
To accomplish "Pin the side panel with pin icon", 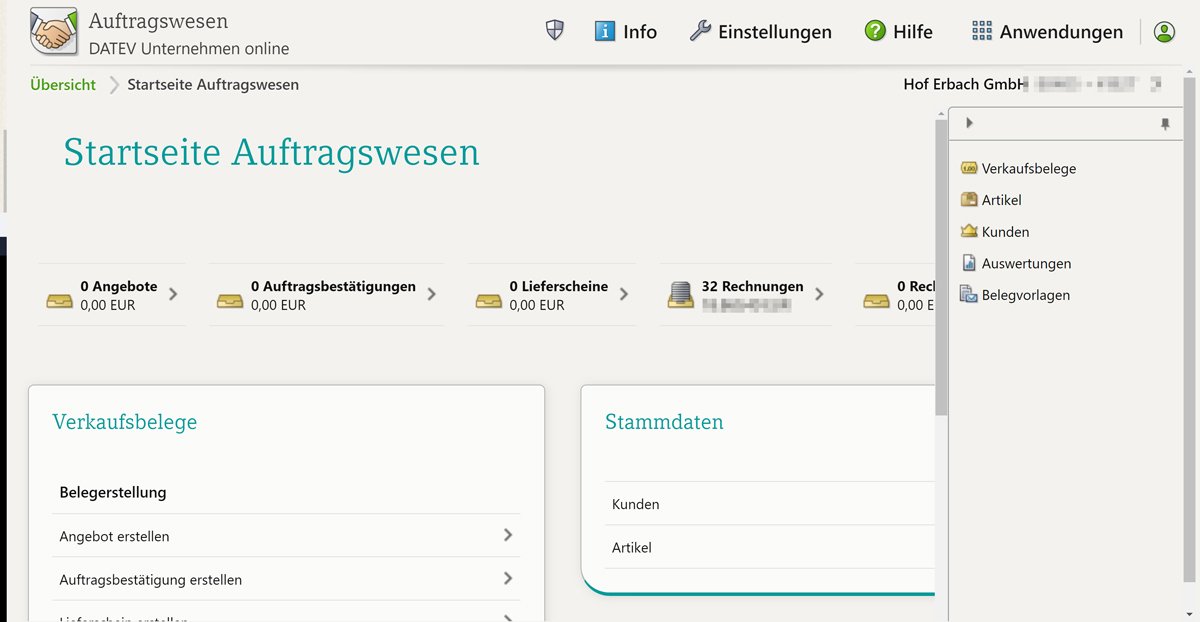I will click(x=1164, y=124).
